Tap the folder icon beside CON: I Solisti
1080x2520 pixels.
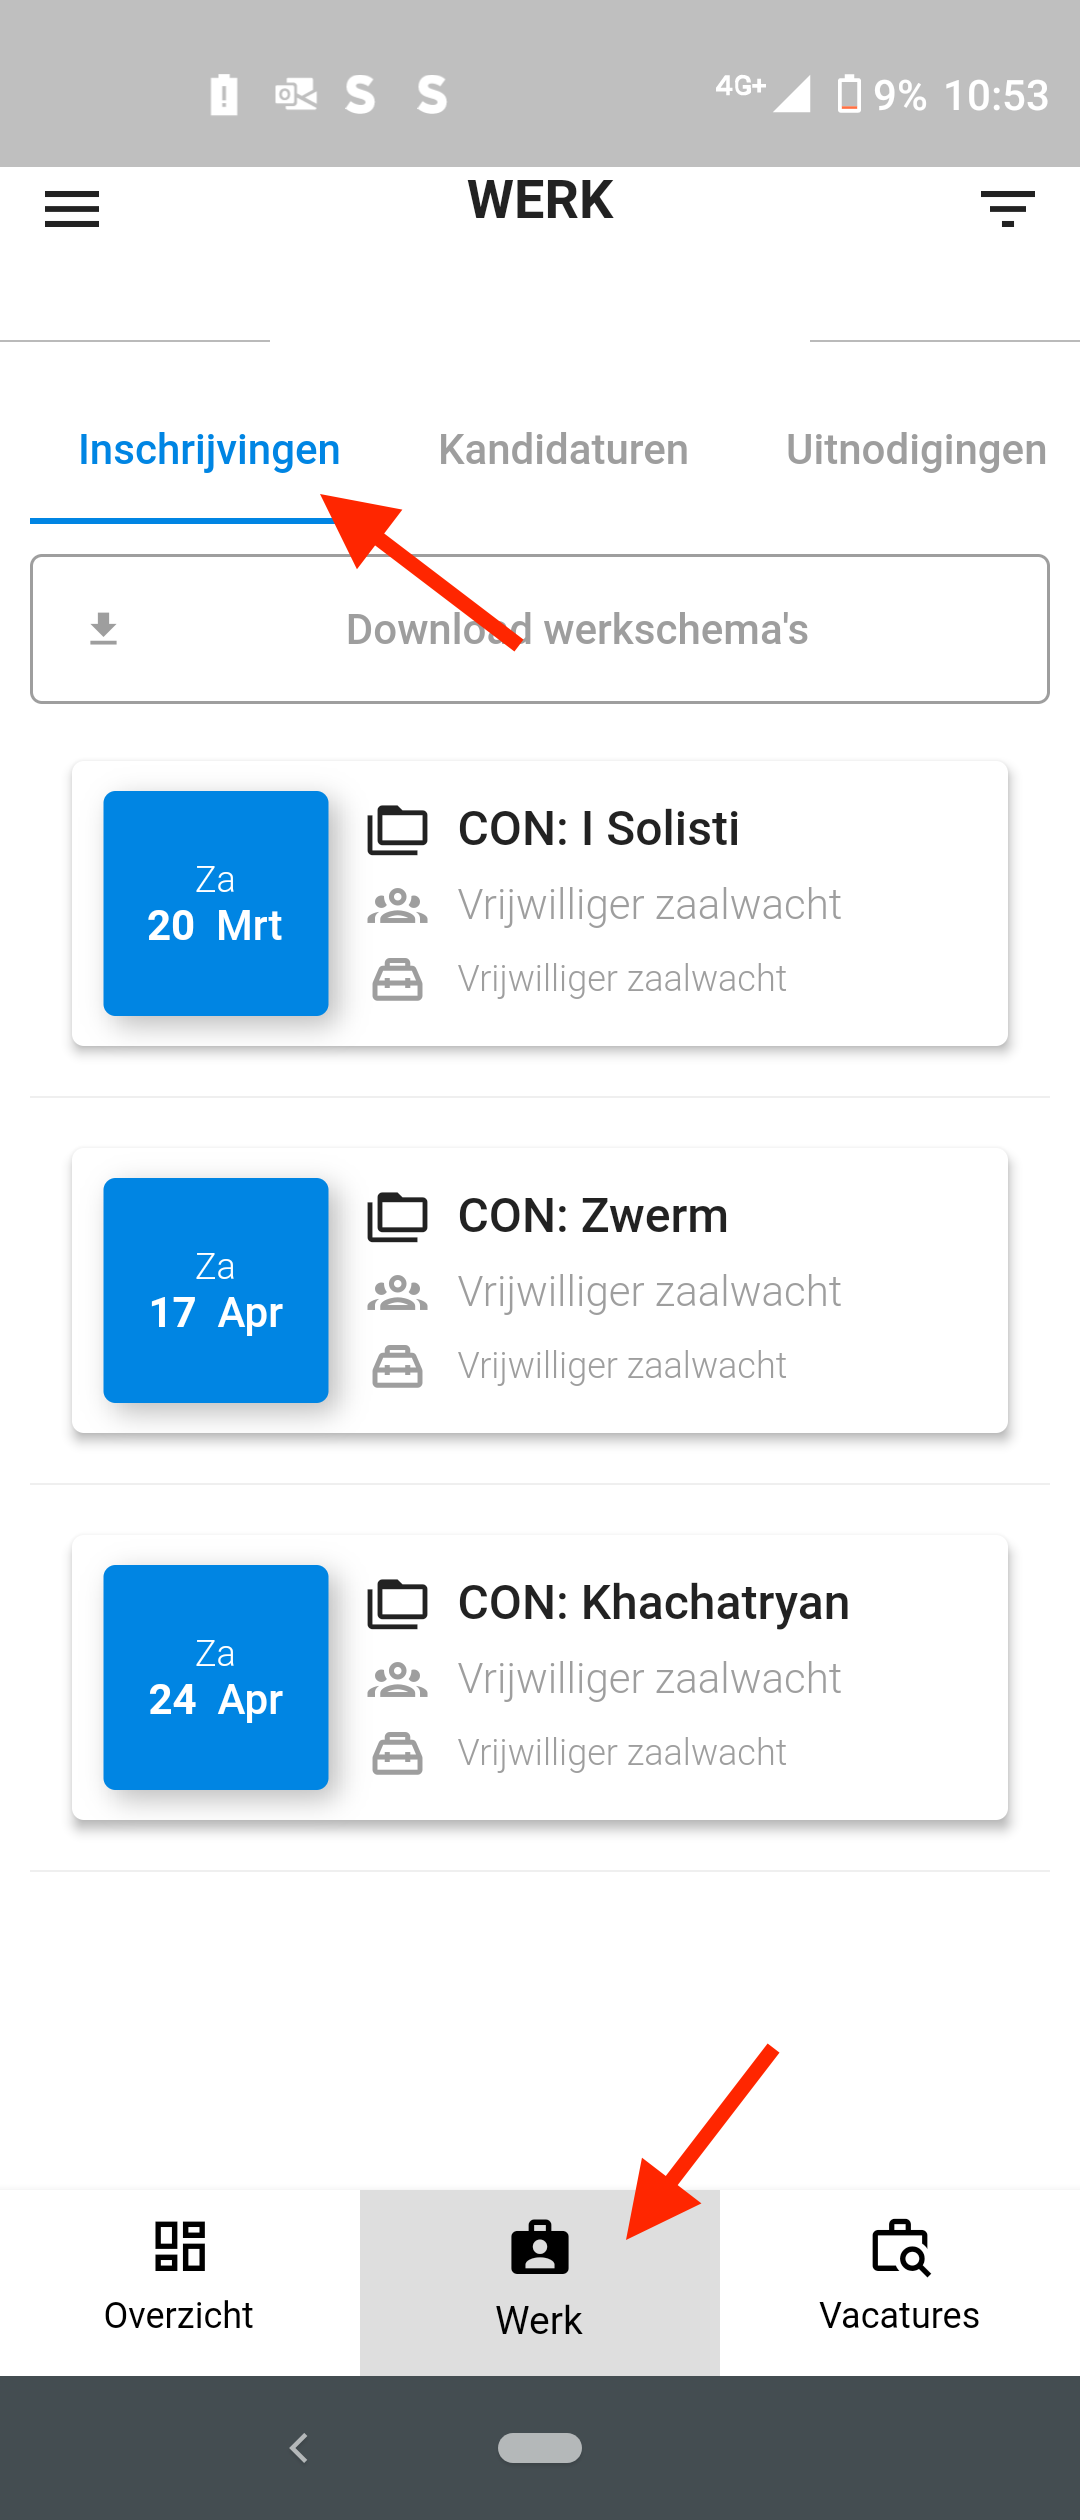coord(397,829)
